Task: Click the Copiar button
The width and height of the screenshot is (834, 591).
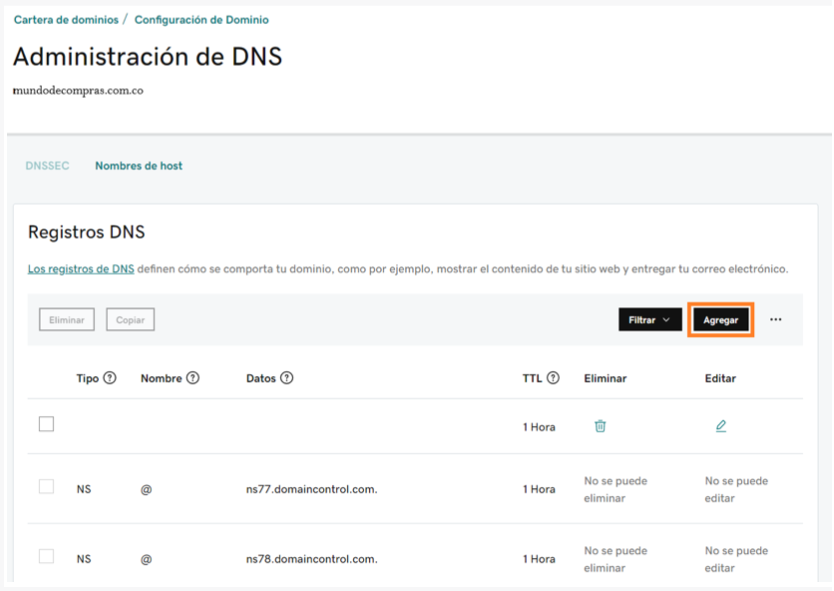Action: point(130,320)
